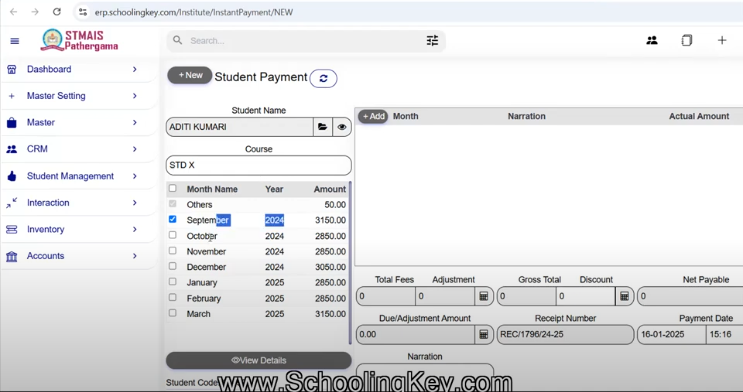Click the plus icon in header
This screenshot has height=392, width=743.
coord(722,40)
